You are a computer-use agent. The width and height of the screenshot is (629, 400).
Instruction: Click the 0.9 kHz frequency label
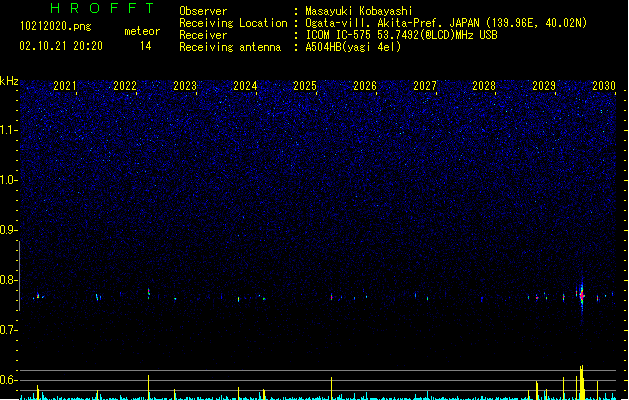8,230
